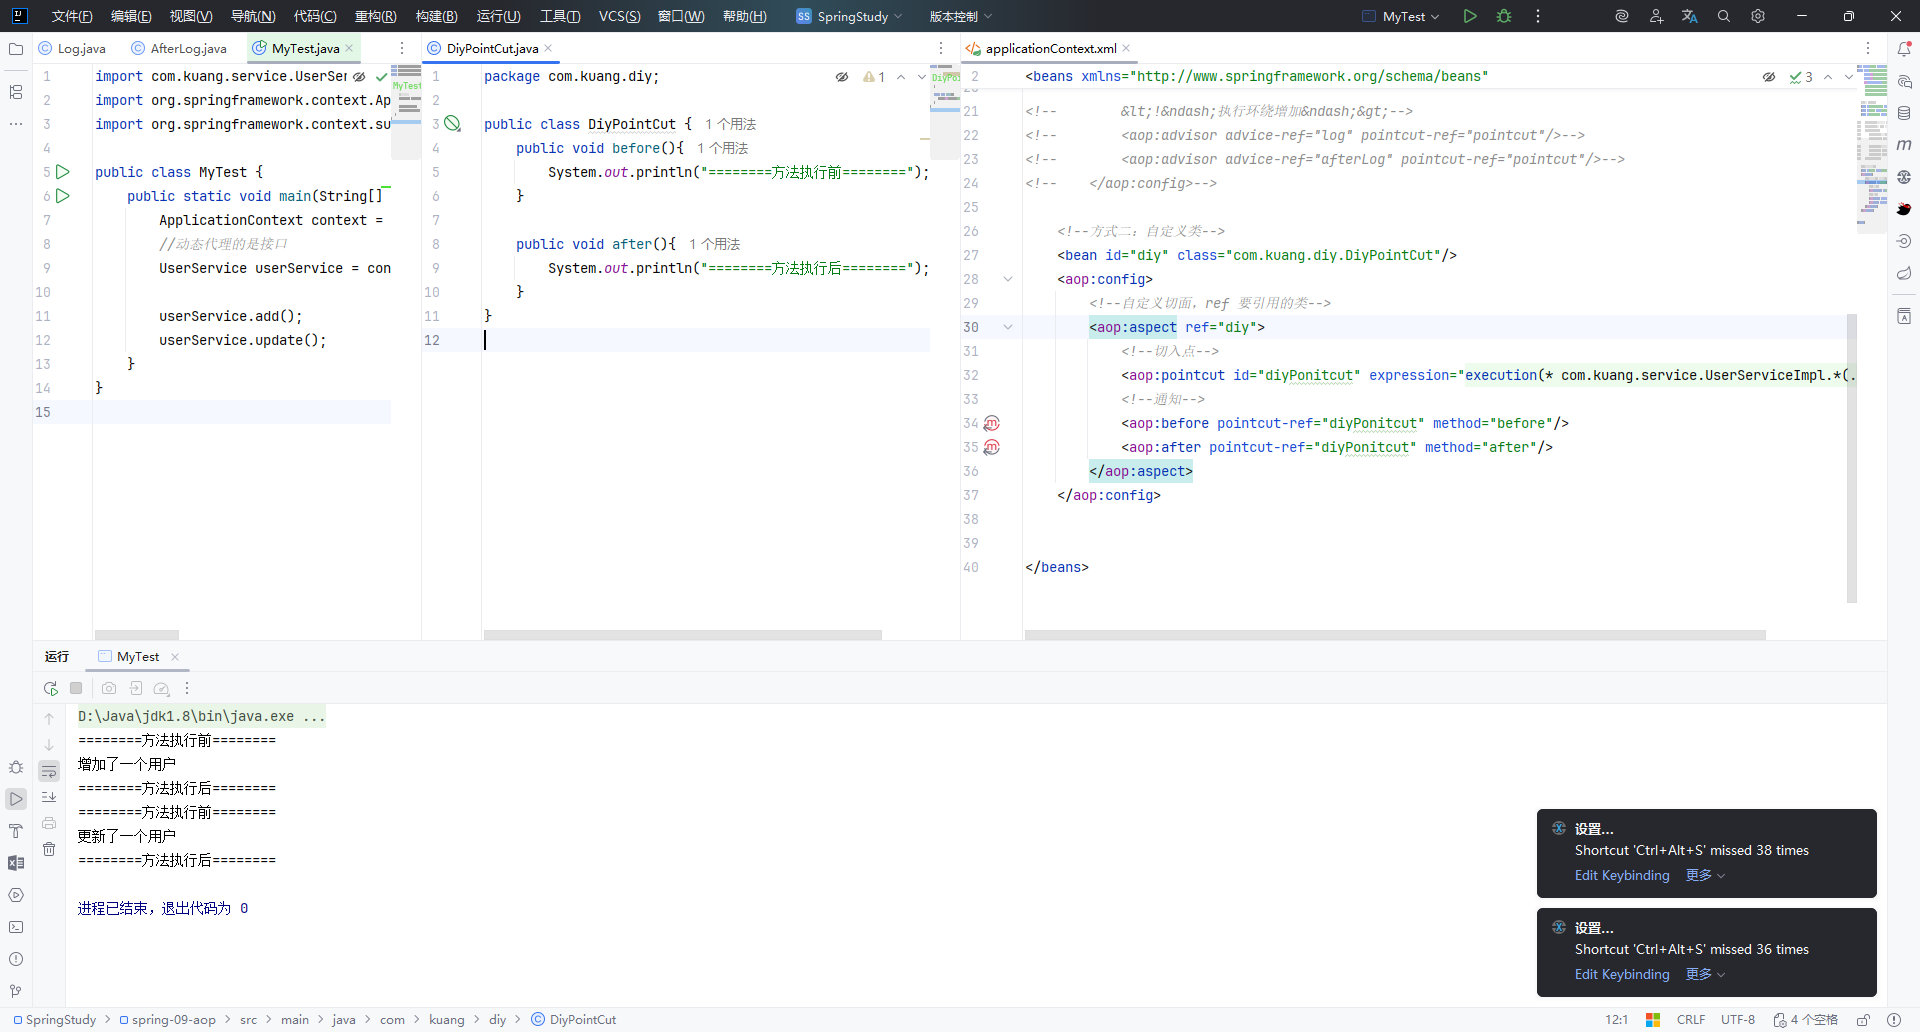Open the Notifications bell panel
1920x1032 pixels.
tap(1904, 48)
